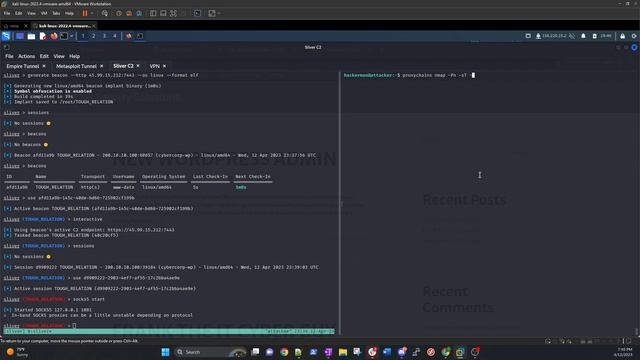
Task: Open the VMware Help menu
Action: [x=69, y=13]
